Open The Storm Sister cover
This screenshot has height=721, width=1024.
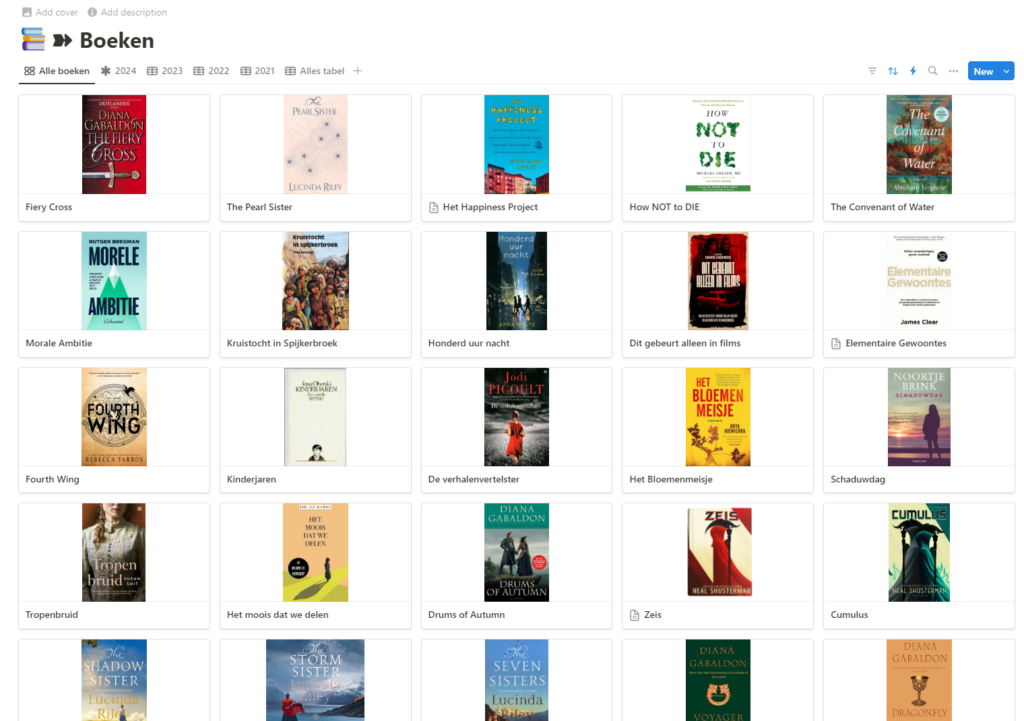(315, 680)
